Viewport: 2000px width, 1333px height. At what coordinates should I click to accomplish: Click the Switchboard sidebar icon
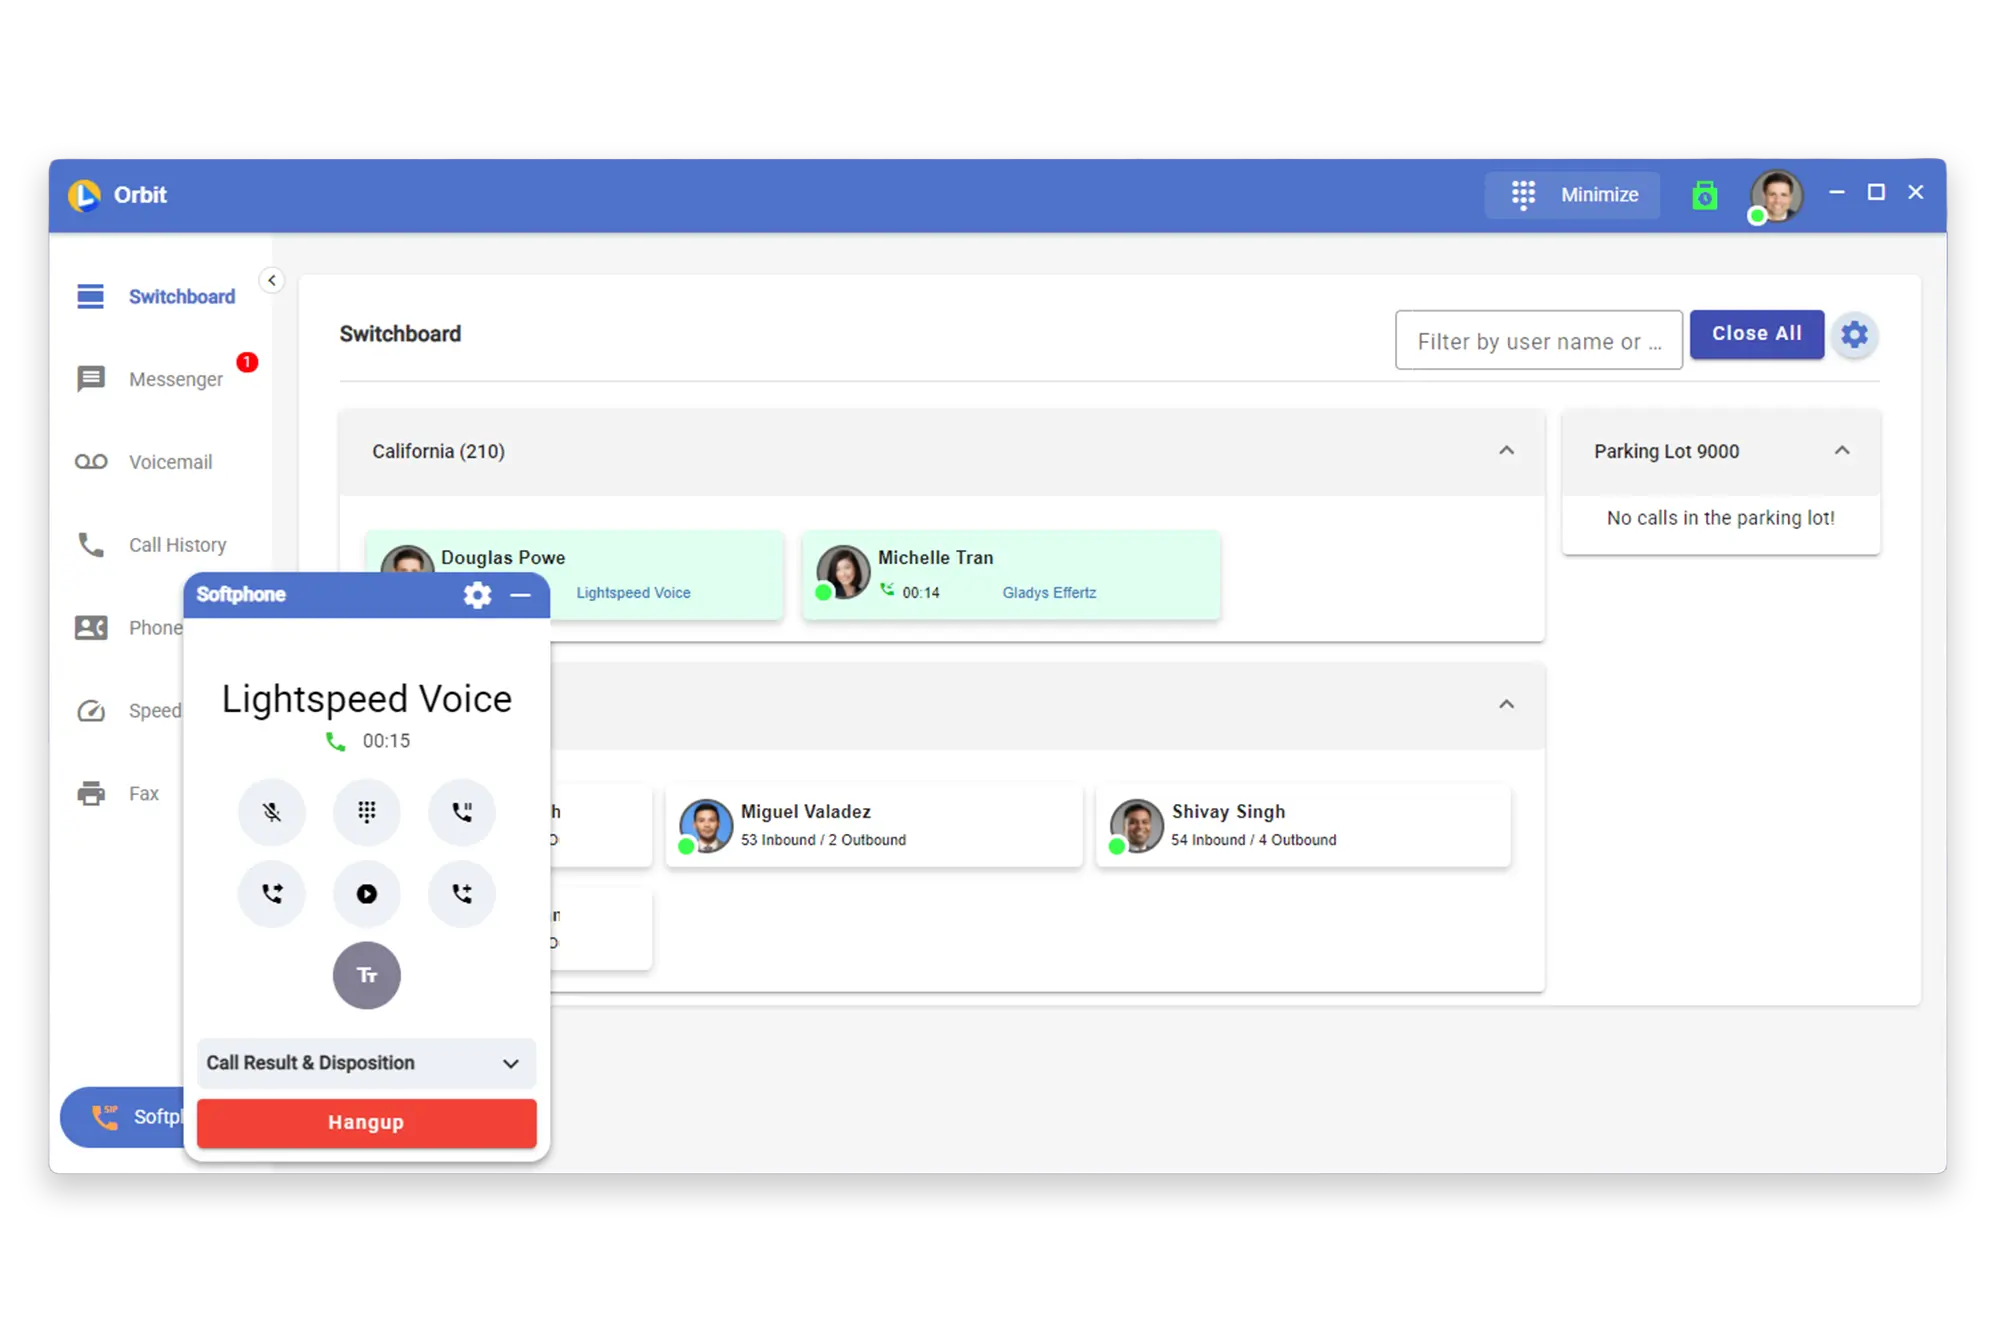point(91,297)
